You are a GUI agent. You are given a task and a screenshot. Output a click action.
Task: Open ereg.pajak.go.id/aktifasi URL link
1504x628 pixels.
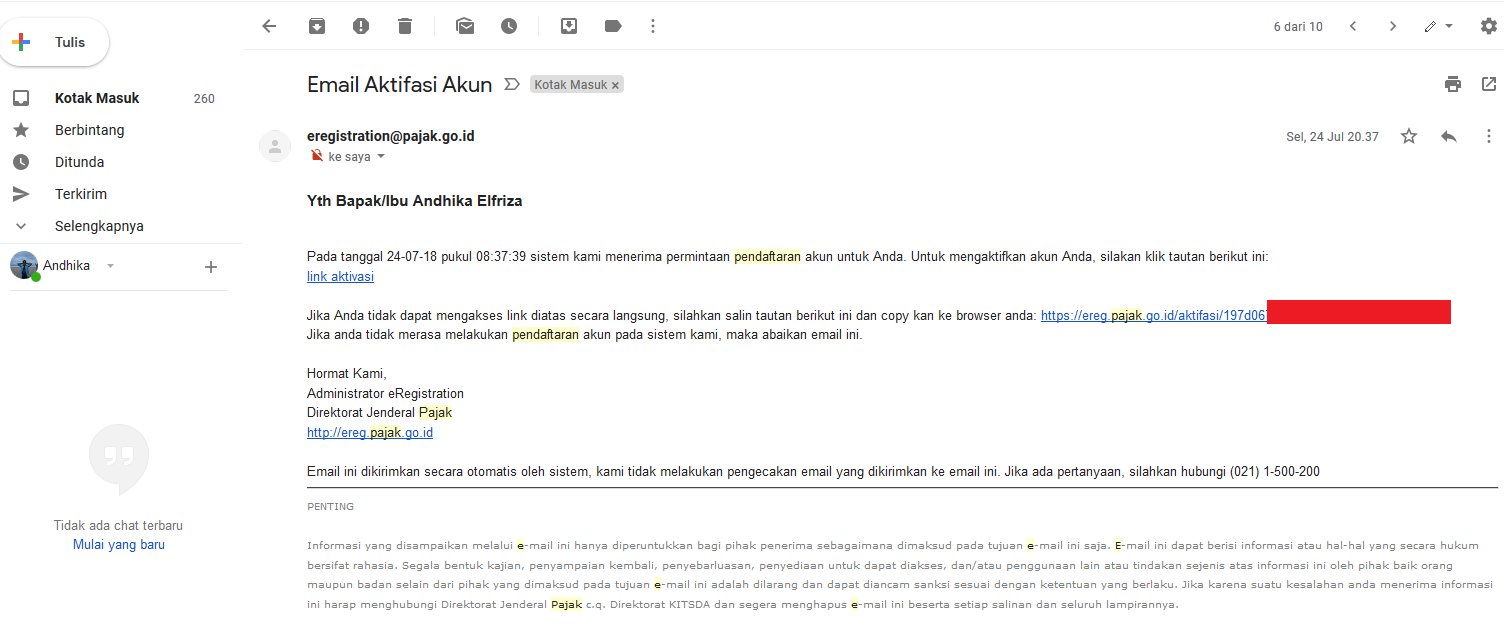pyautogui.click(x=1154, y=315)
